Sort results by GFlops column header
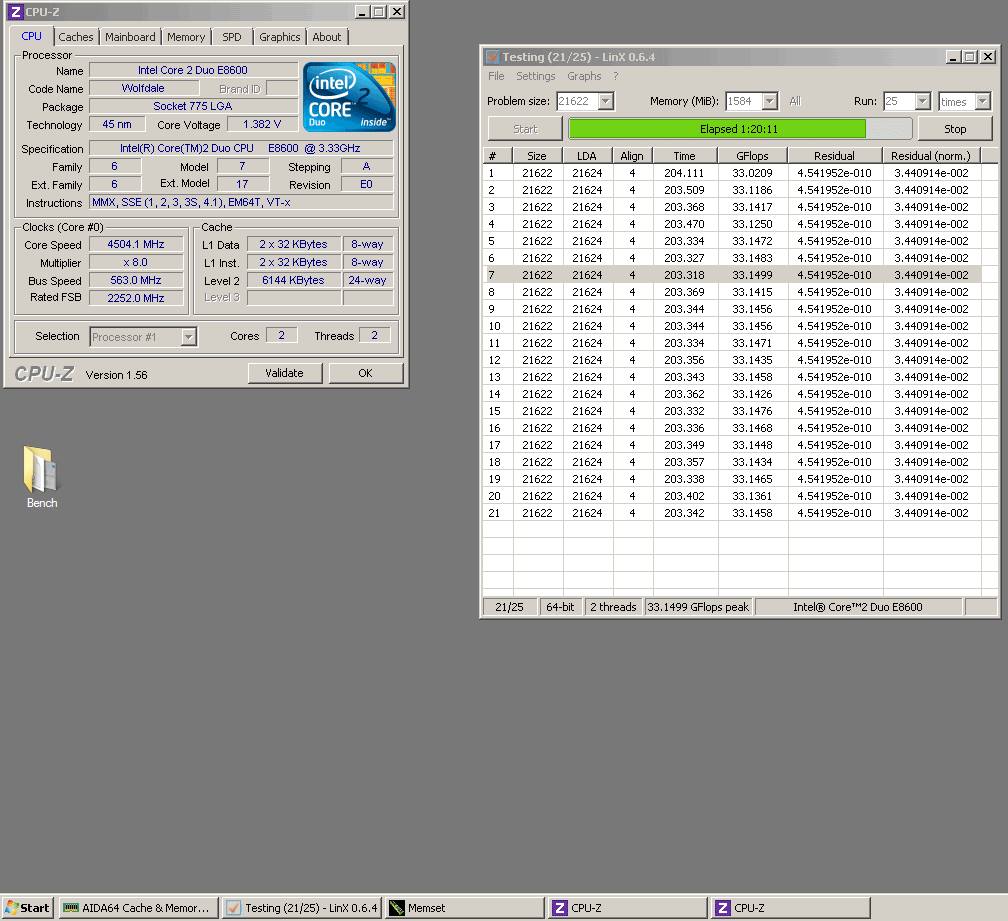This screenshot has height=921, width=1008. pos(752,156)
